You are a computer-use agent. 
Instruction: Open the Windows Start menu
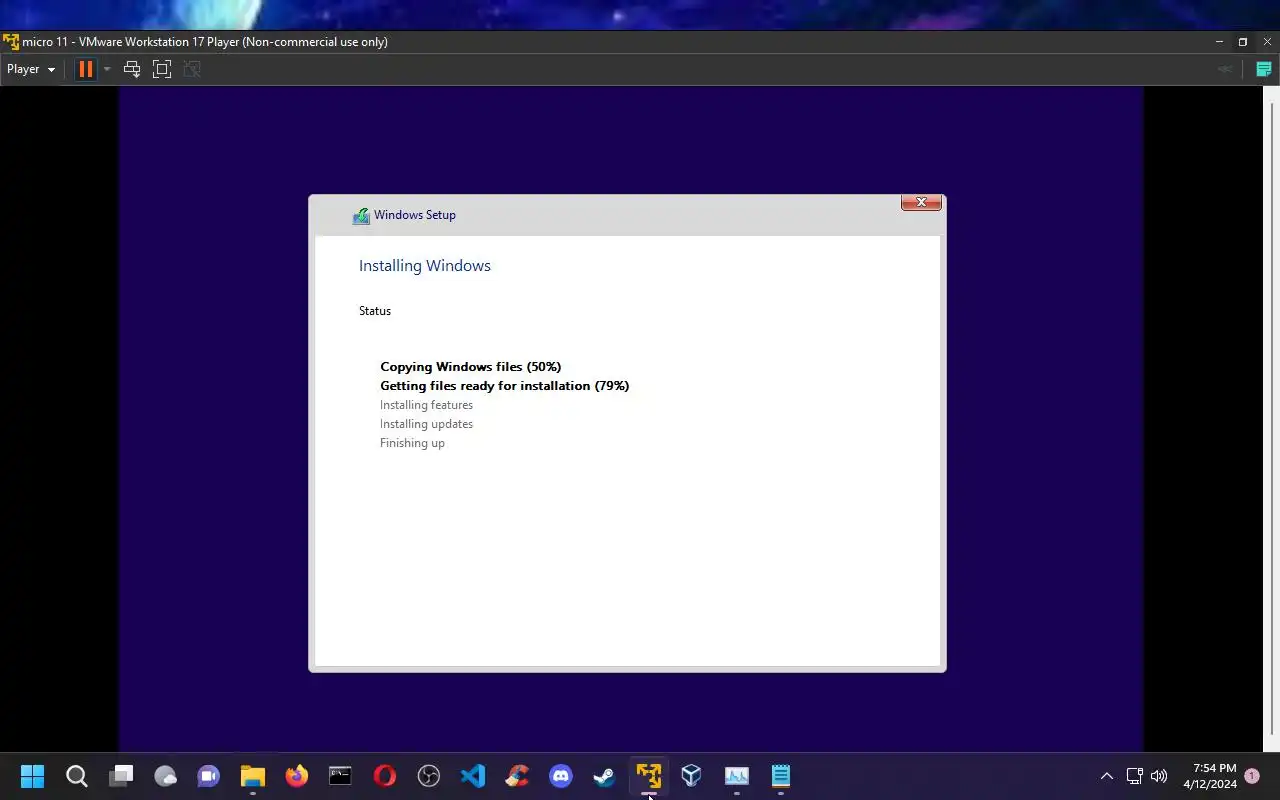[x=33, y=776]
